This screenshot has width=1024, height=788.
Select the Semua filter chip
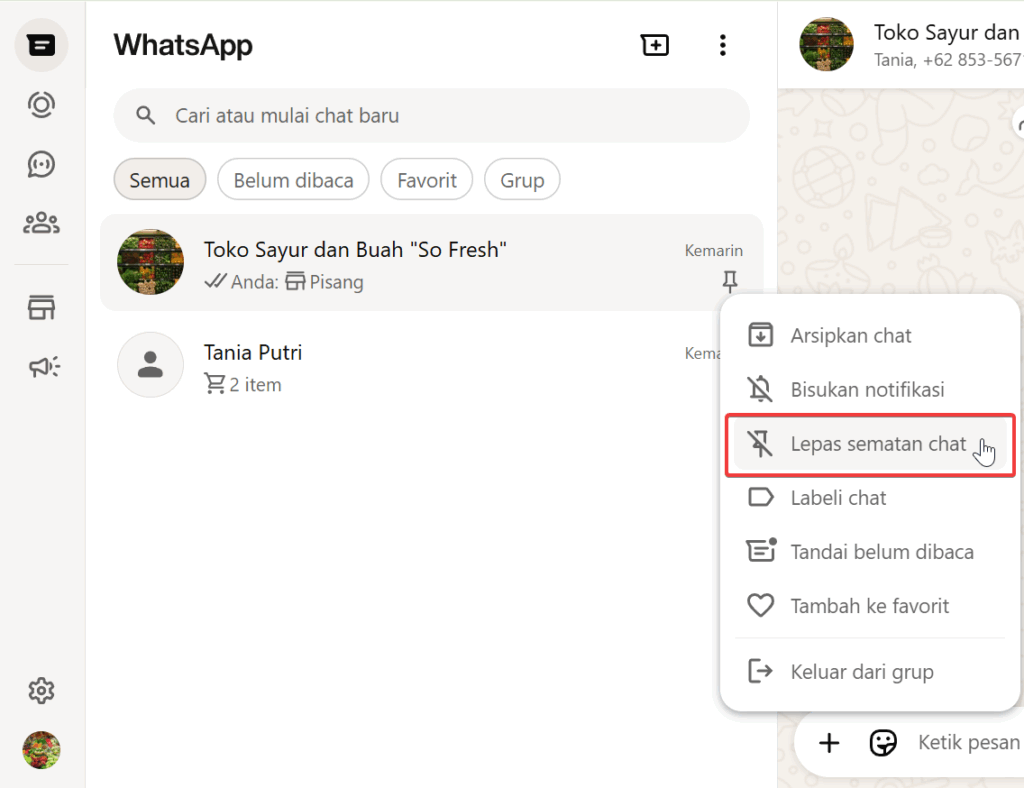click(x=160, y=180)
